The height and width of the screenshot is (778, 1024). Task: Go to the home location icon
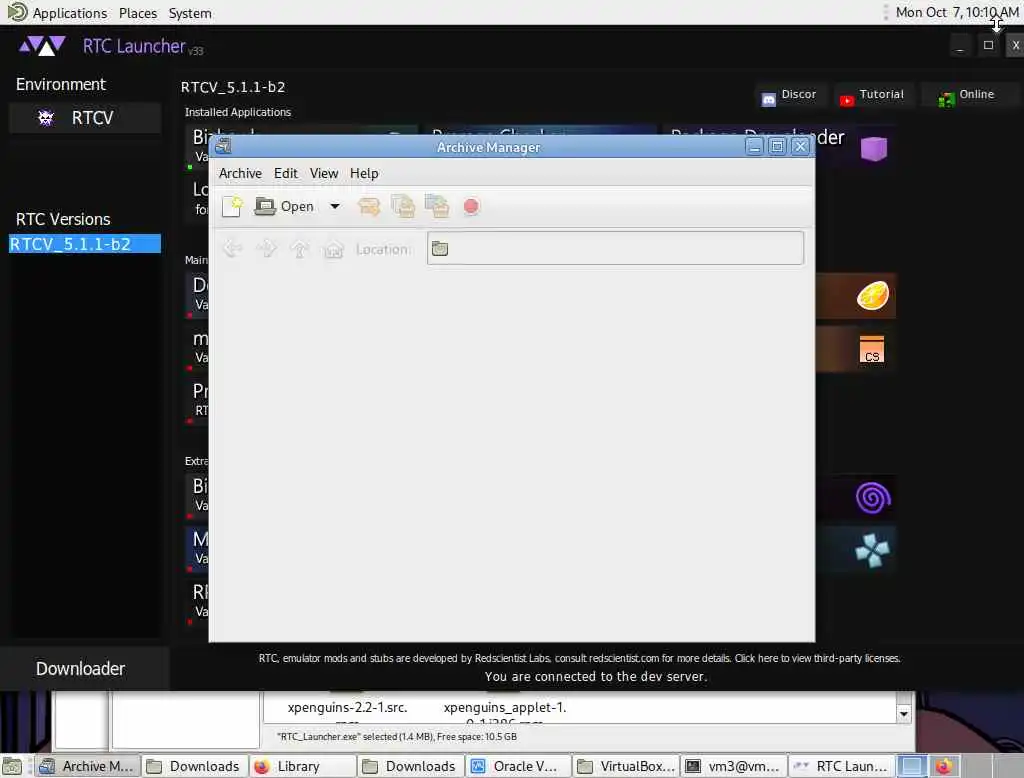(334, 249)
